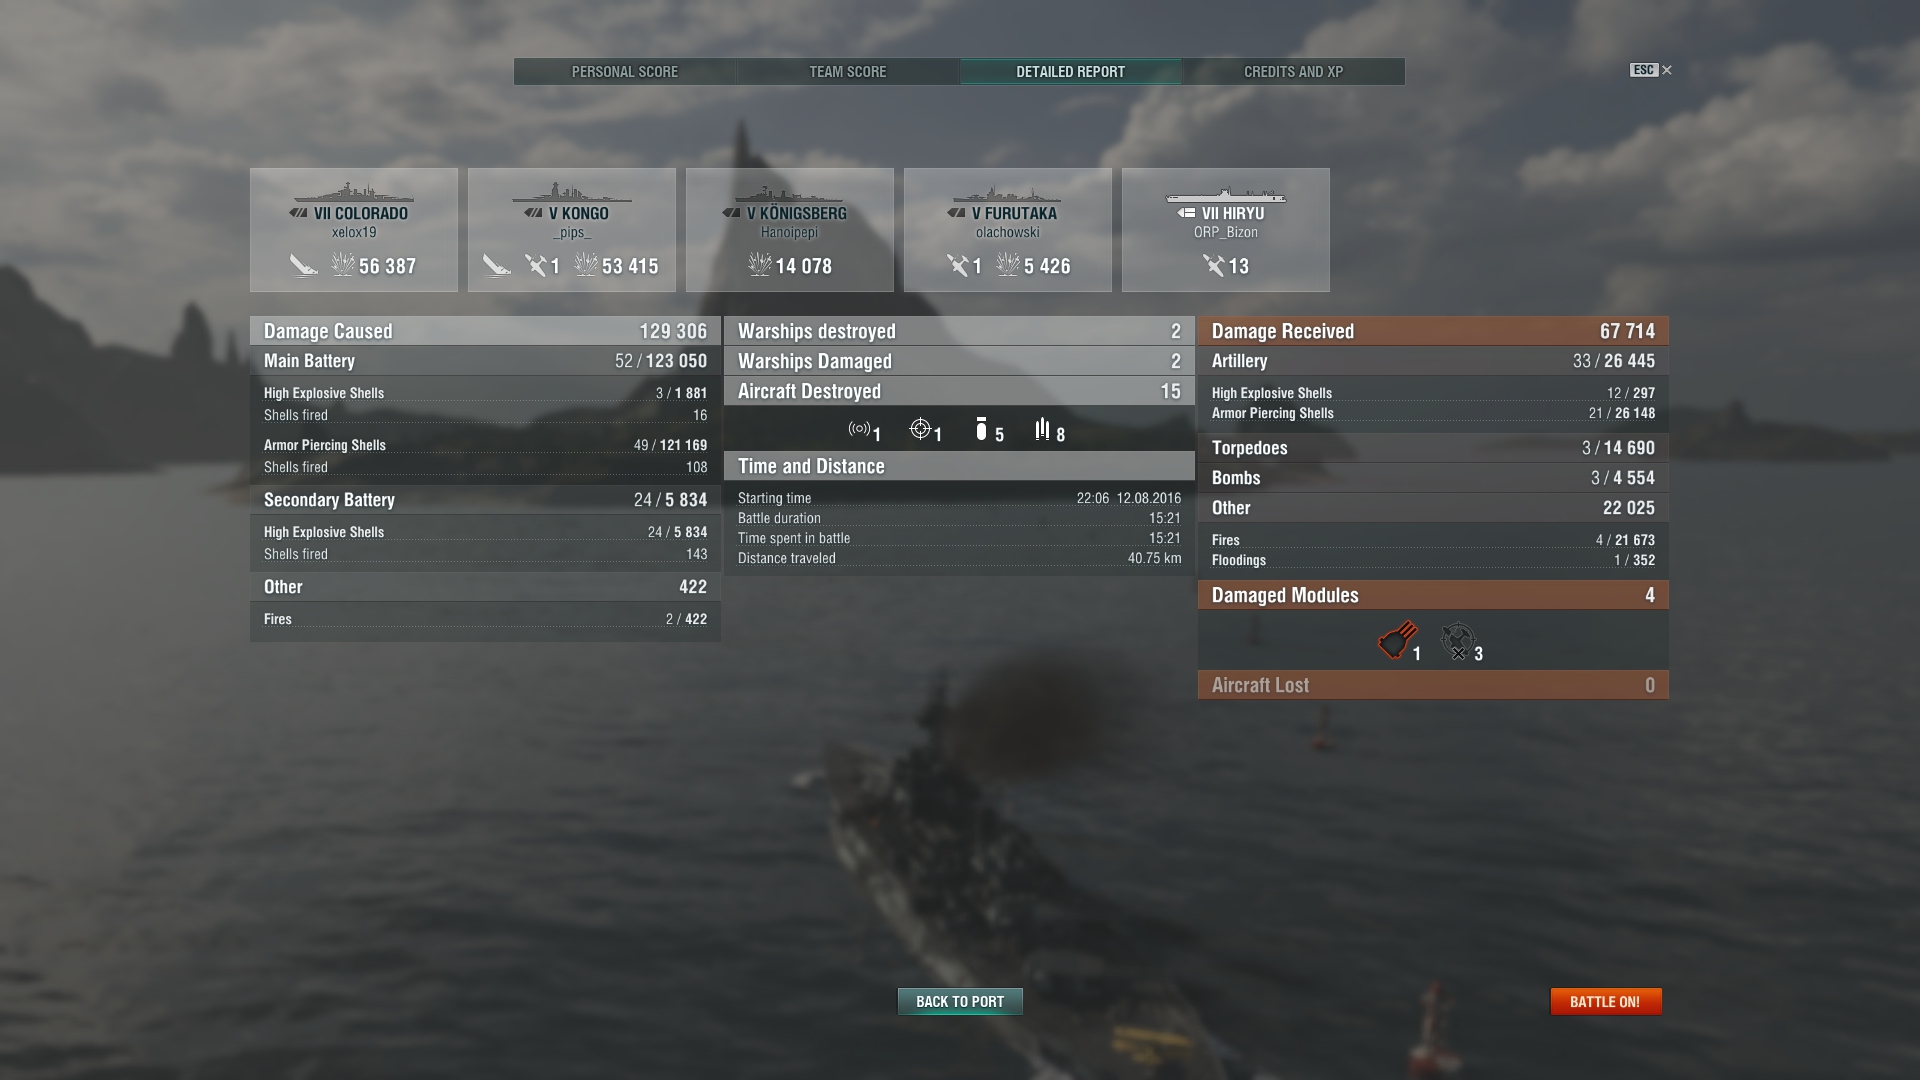Switch to the Personal Score tab
Image resolution: width=1920 pixels, height=1080 pixels.
click(x=625, y=72)
